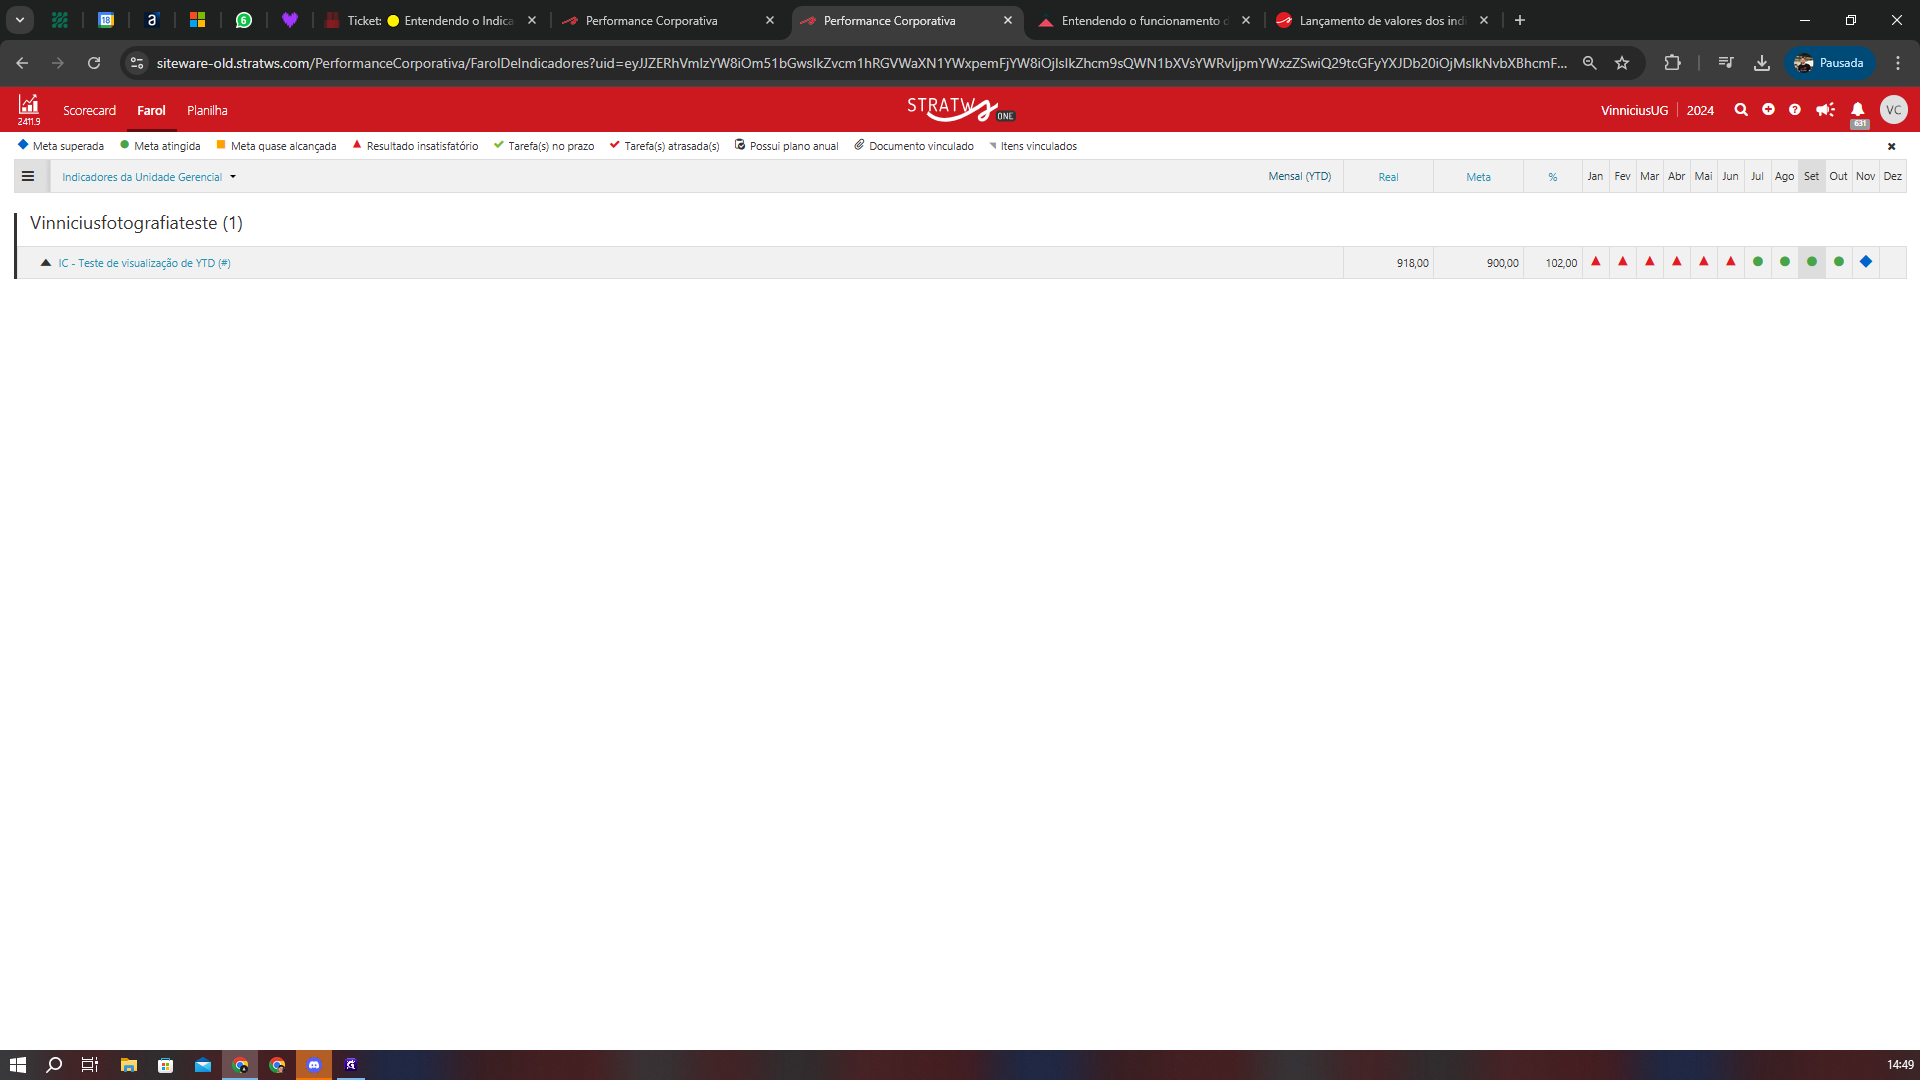Click the Jan red triangle status
Image resolution: width=1920 pixels, height=1080 pixels.
click(1596, 261)
